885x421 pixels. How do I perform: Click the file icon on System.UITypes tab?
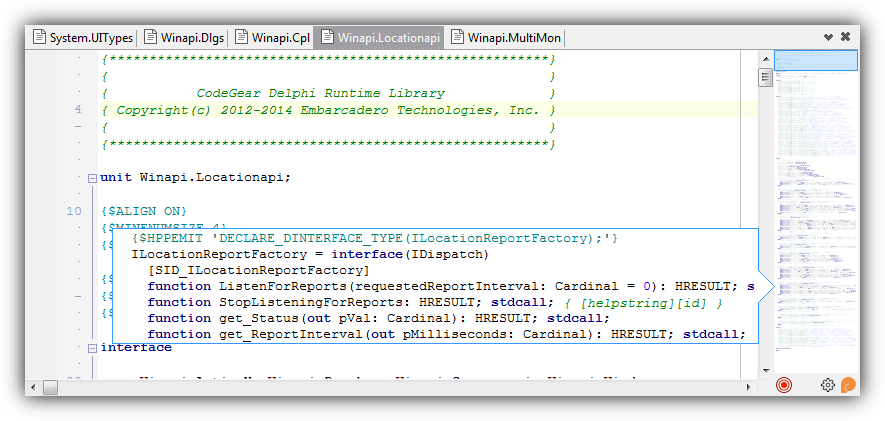[39, 38]
